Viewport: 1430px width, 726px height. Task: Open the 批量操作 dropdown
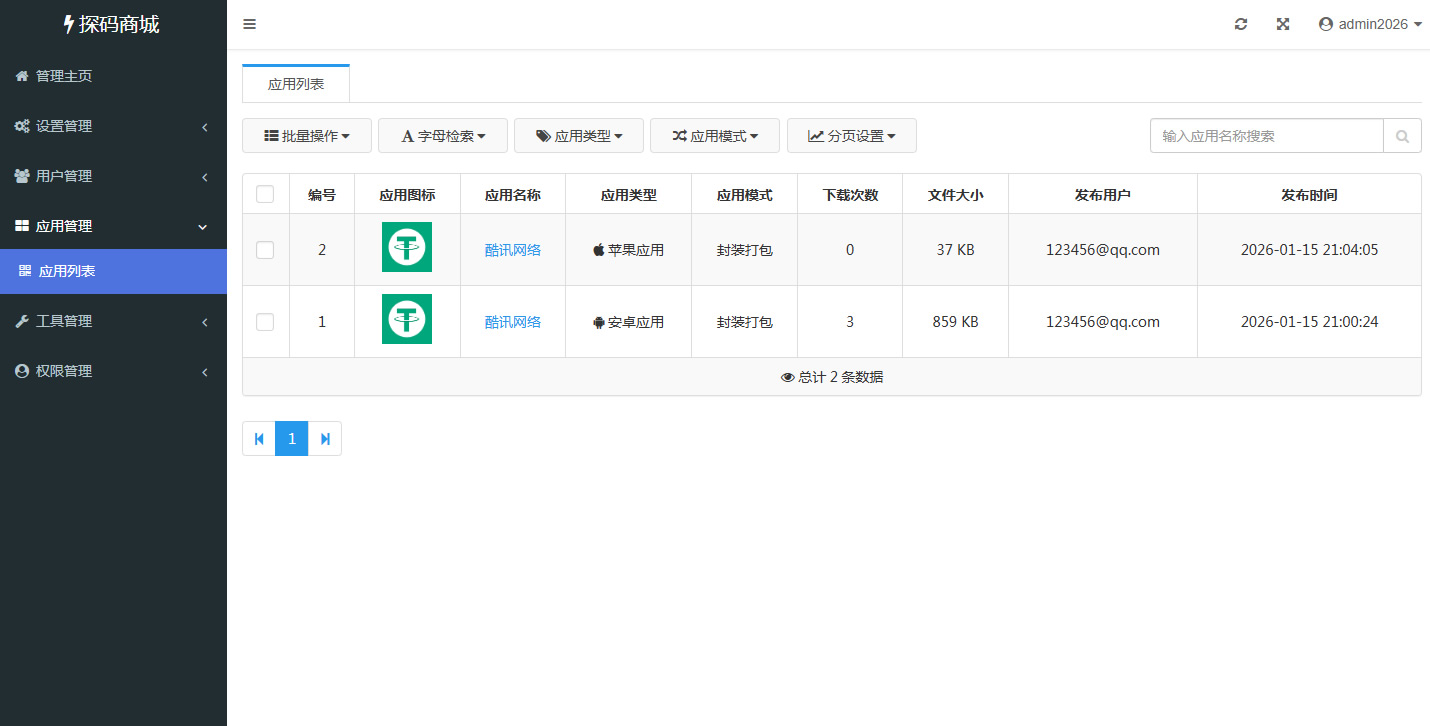(307, 136)
